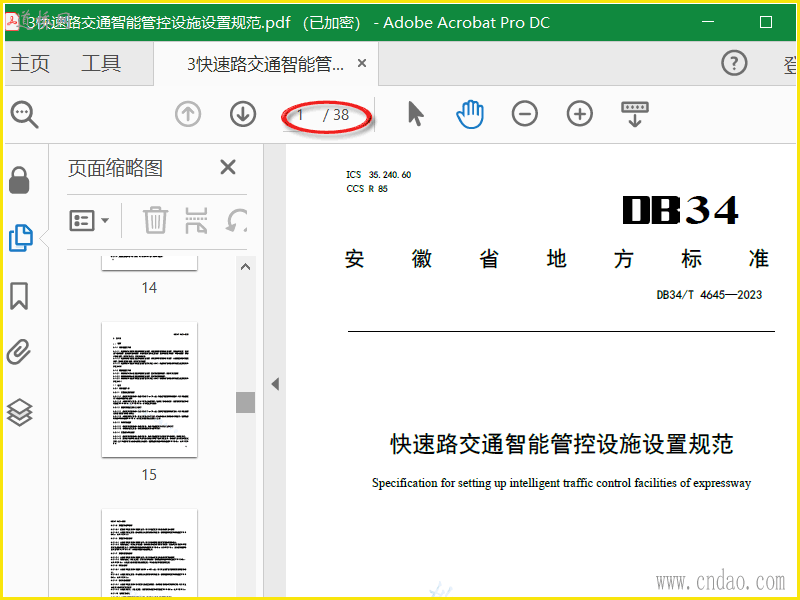Viewport: 800px width, 600px height.
Task: Open the scrolling page display options
Action: click(x=635, y=114)
